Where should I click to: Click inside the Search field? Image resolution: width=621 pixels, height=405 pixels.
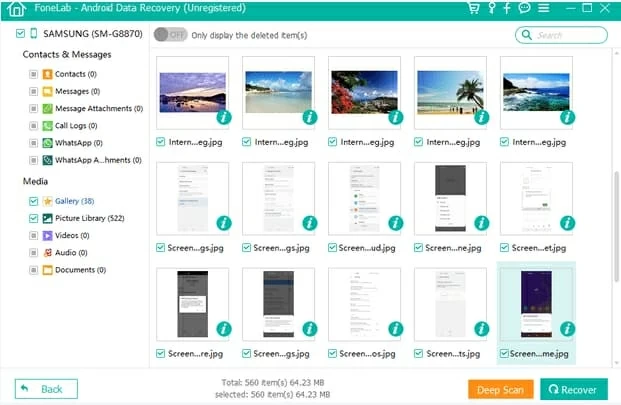[568, 35]
